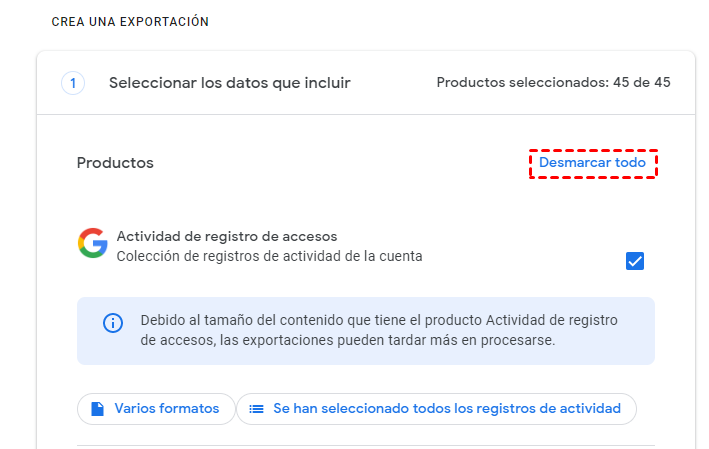This screenshot has height=449, width=709.
Task: Open 'Se han seleccionado todos los registros' button
Action: click(436, 409)
